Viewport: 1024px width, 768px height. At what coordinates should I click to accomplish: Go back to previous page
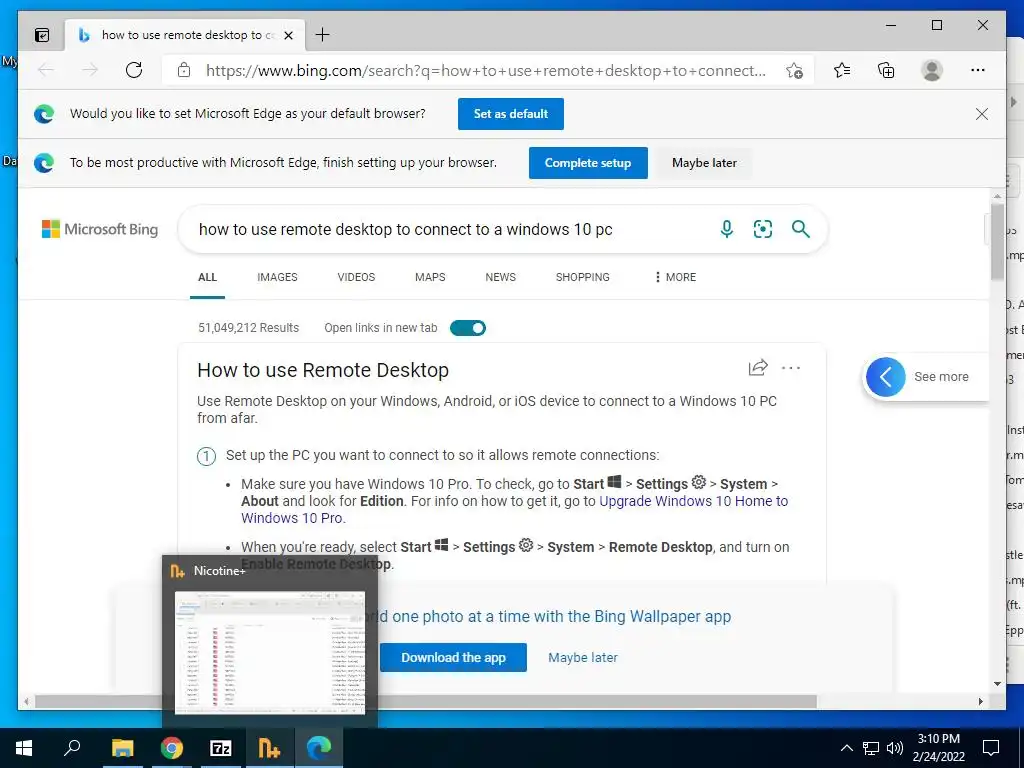(x=46, y=70)
